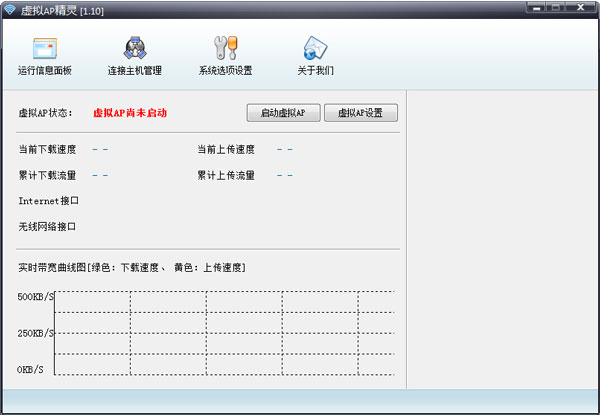
Task: Open 关于我们 envelope icon
Action: [315, 48]
